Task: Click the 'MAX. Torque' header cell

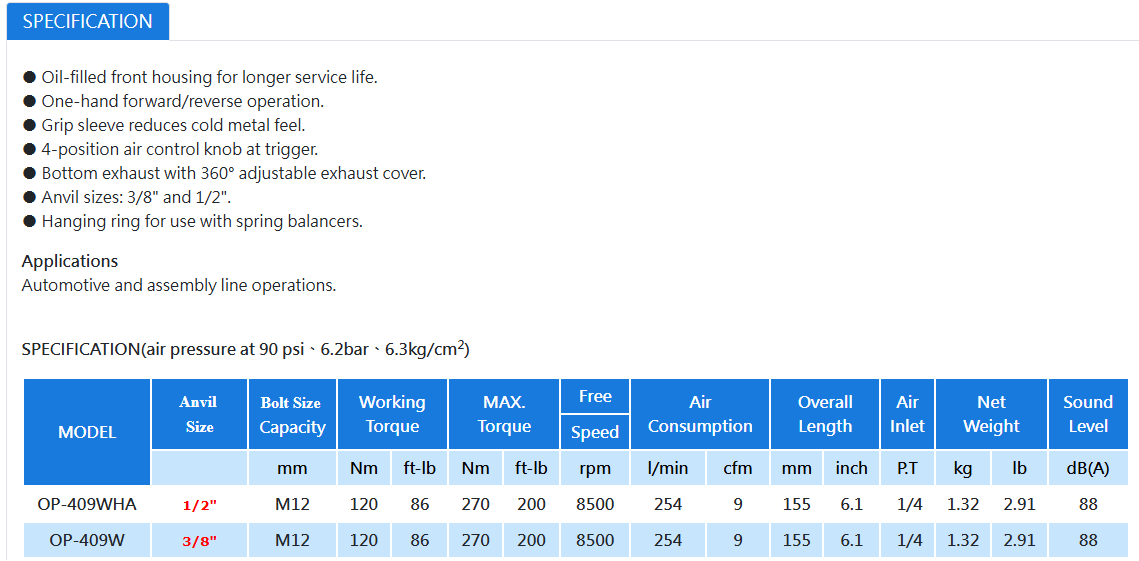Action: (504, 414)
